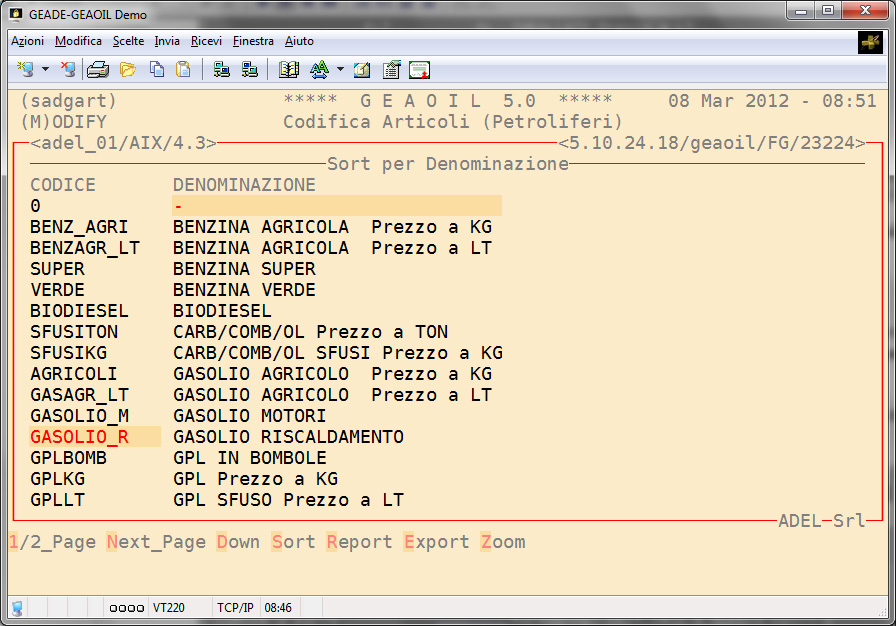Click the Zoom command in bottom bar
Image resolution: width=896 pixels, height=626 pixels.
coord(502,542)
